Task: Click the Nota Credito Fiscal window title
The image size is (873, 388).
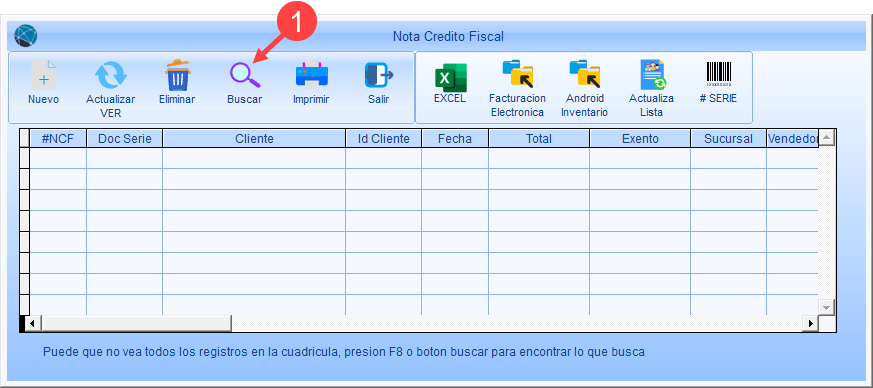Action: 448,37
